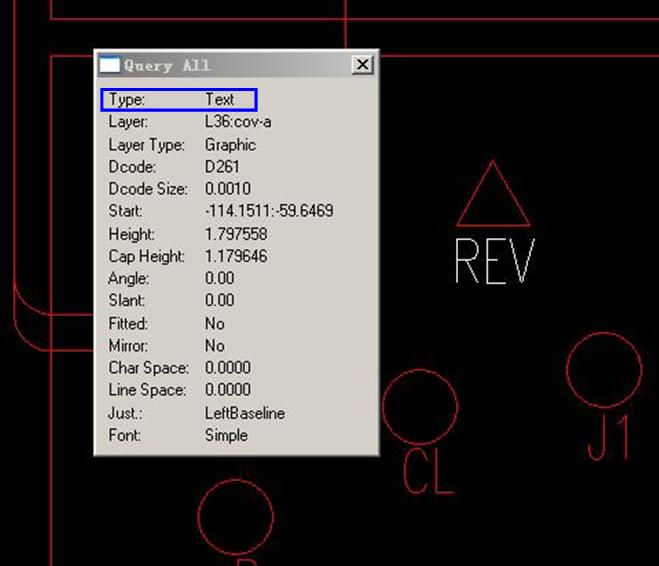This screenshot has width=659, height=566.
Task: Click the Start: label
Action: [x=125, y=211]
